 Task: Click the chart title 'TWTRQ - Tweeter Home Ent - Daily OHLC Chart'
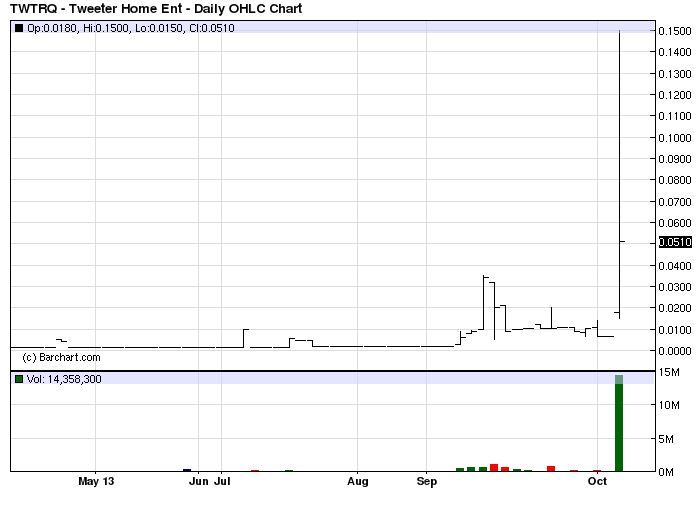point(156,8)
